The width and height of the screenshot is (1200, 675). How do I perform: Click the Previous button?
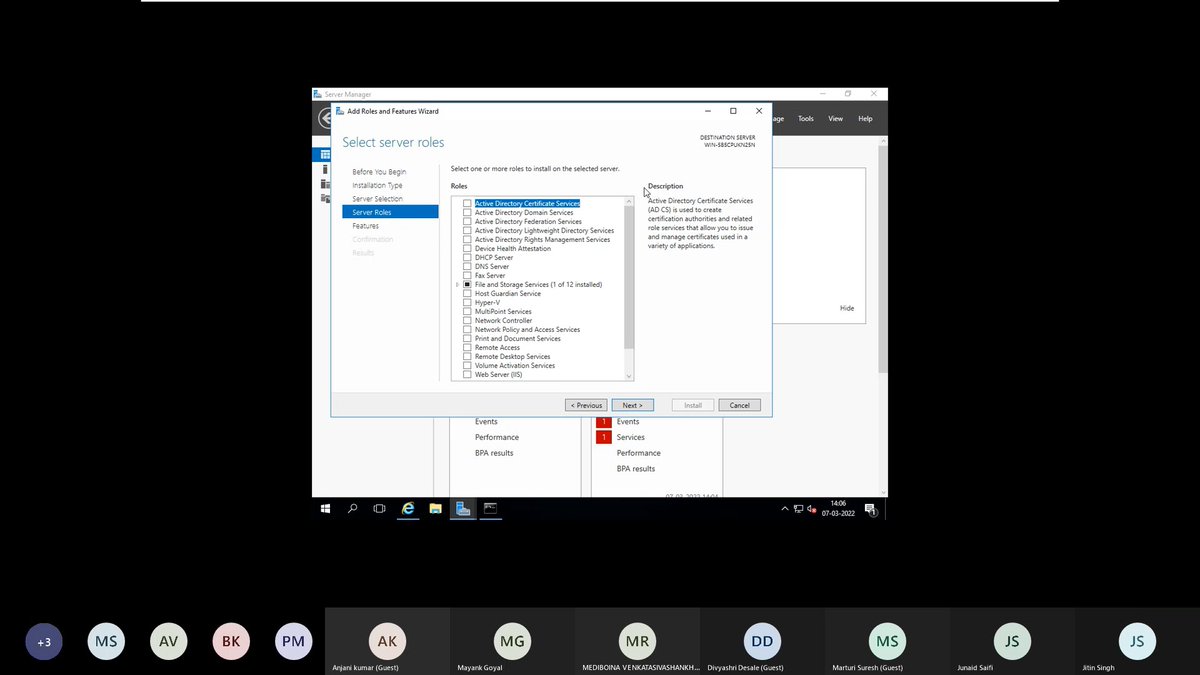(x=586, y=405)
